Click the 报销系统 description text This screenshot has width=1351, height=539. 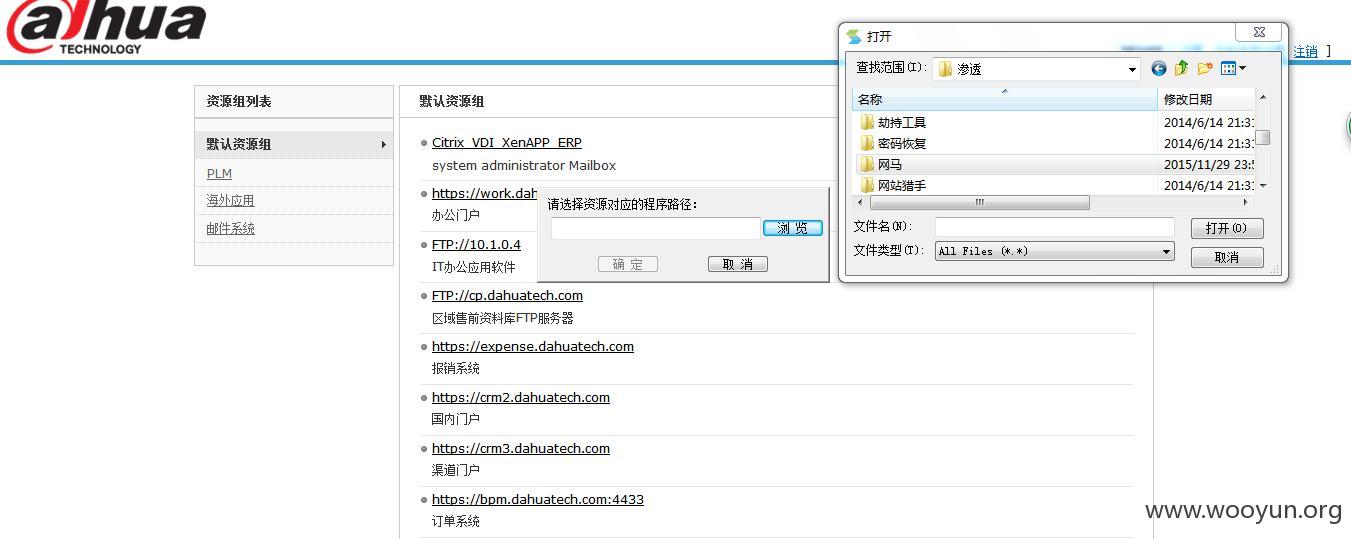[456, 368]
